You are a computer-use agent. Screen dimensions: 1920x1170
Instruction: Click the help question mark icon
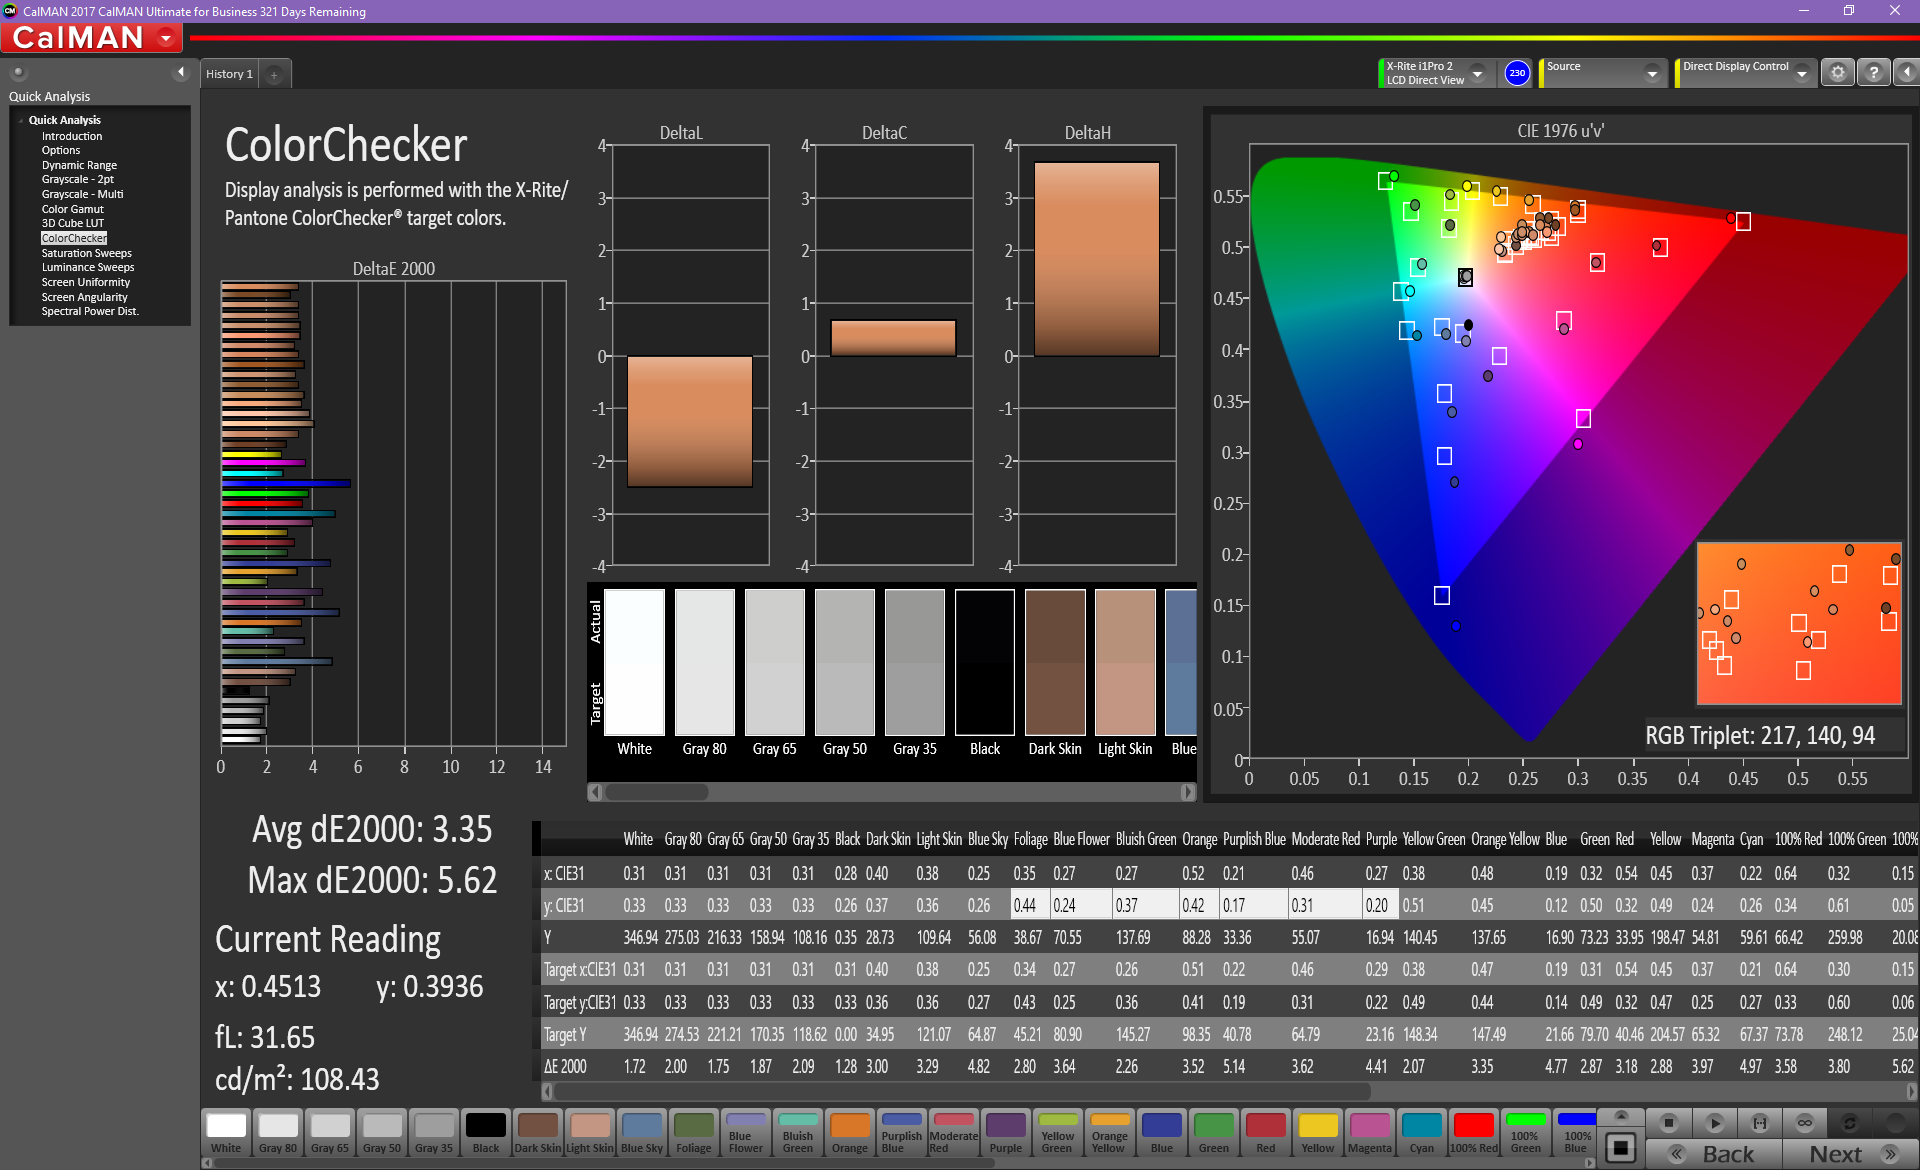pos(1873,73)
